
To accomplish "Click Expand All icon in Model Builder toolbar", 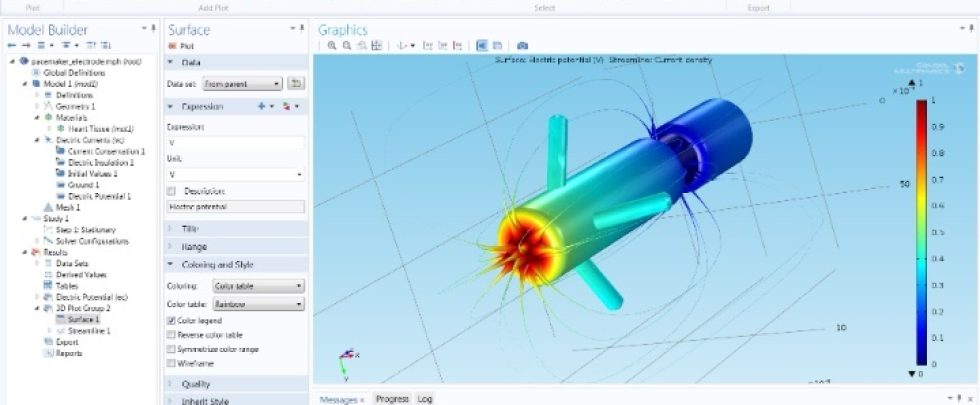I will coord(106,46).
